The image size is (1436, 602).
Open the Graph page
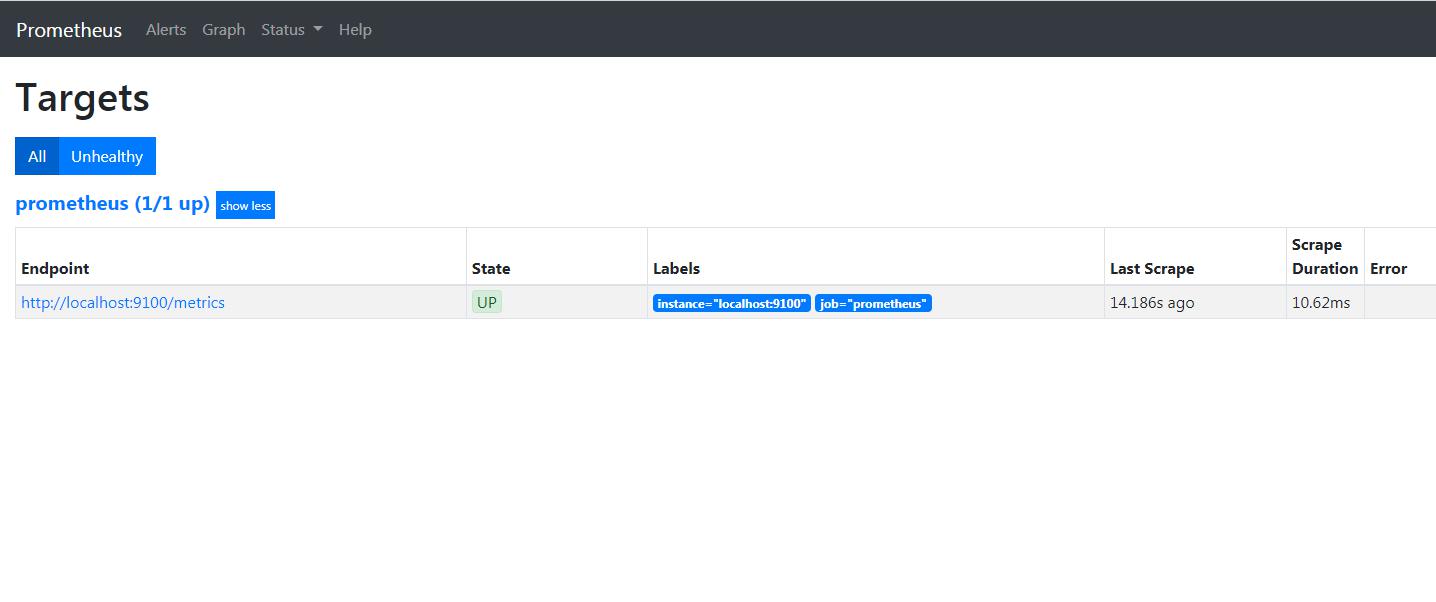coord(224,30)
